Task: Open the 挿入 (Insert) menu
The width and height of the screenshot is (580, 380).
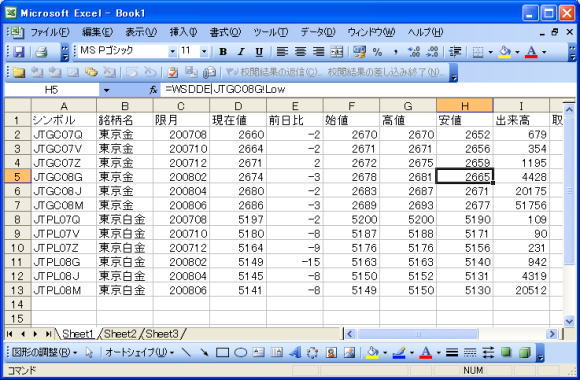Action: click(183, 32)
